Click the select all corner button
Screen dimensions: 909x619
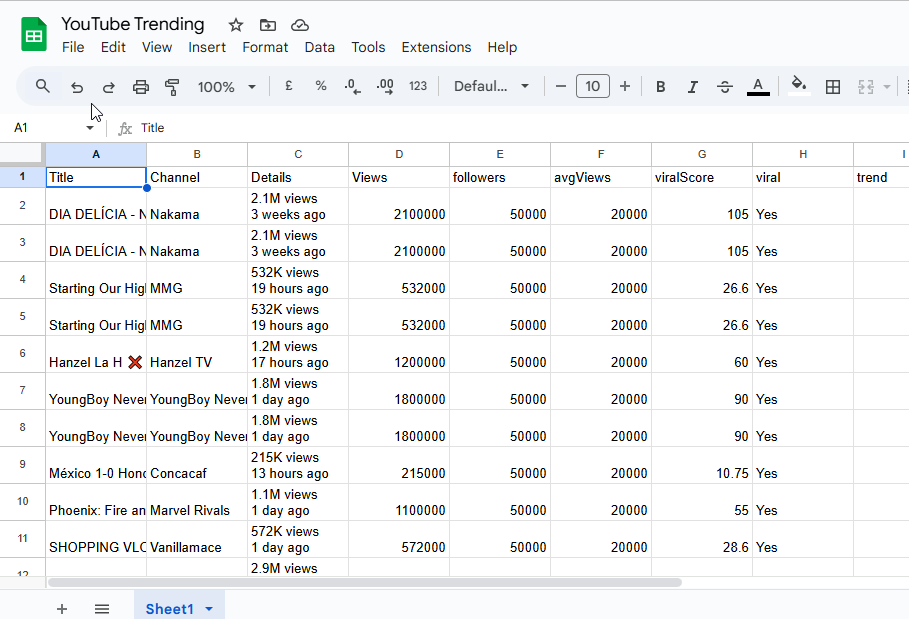(x=22, y=154)
